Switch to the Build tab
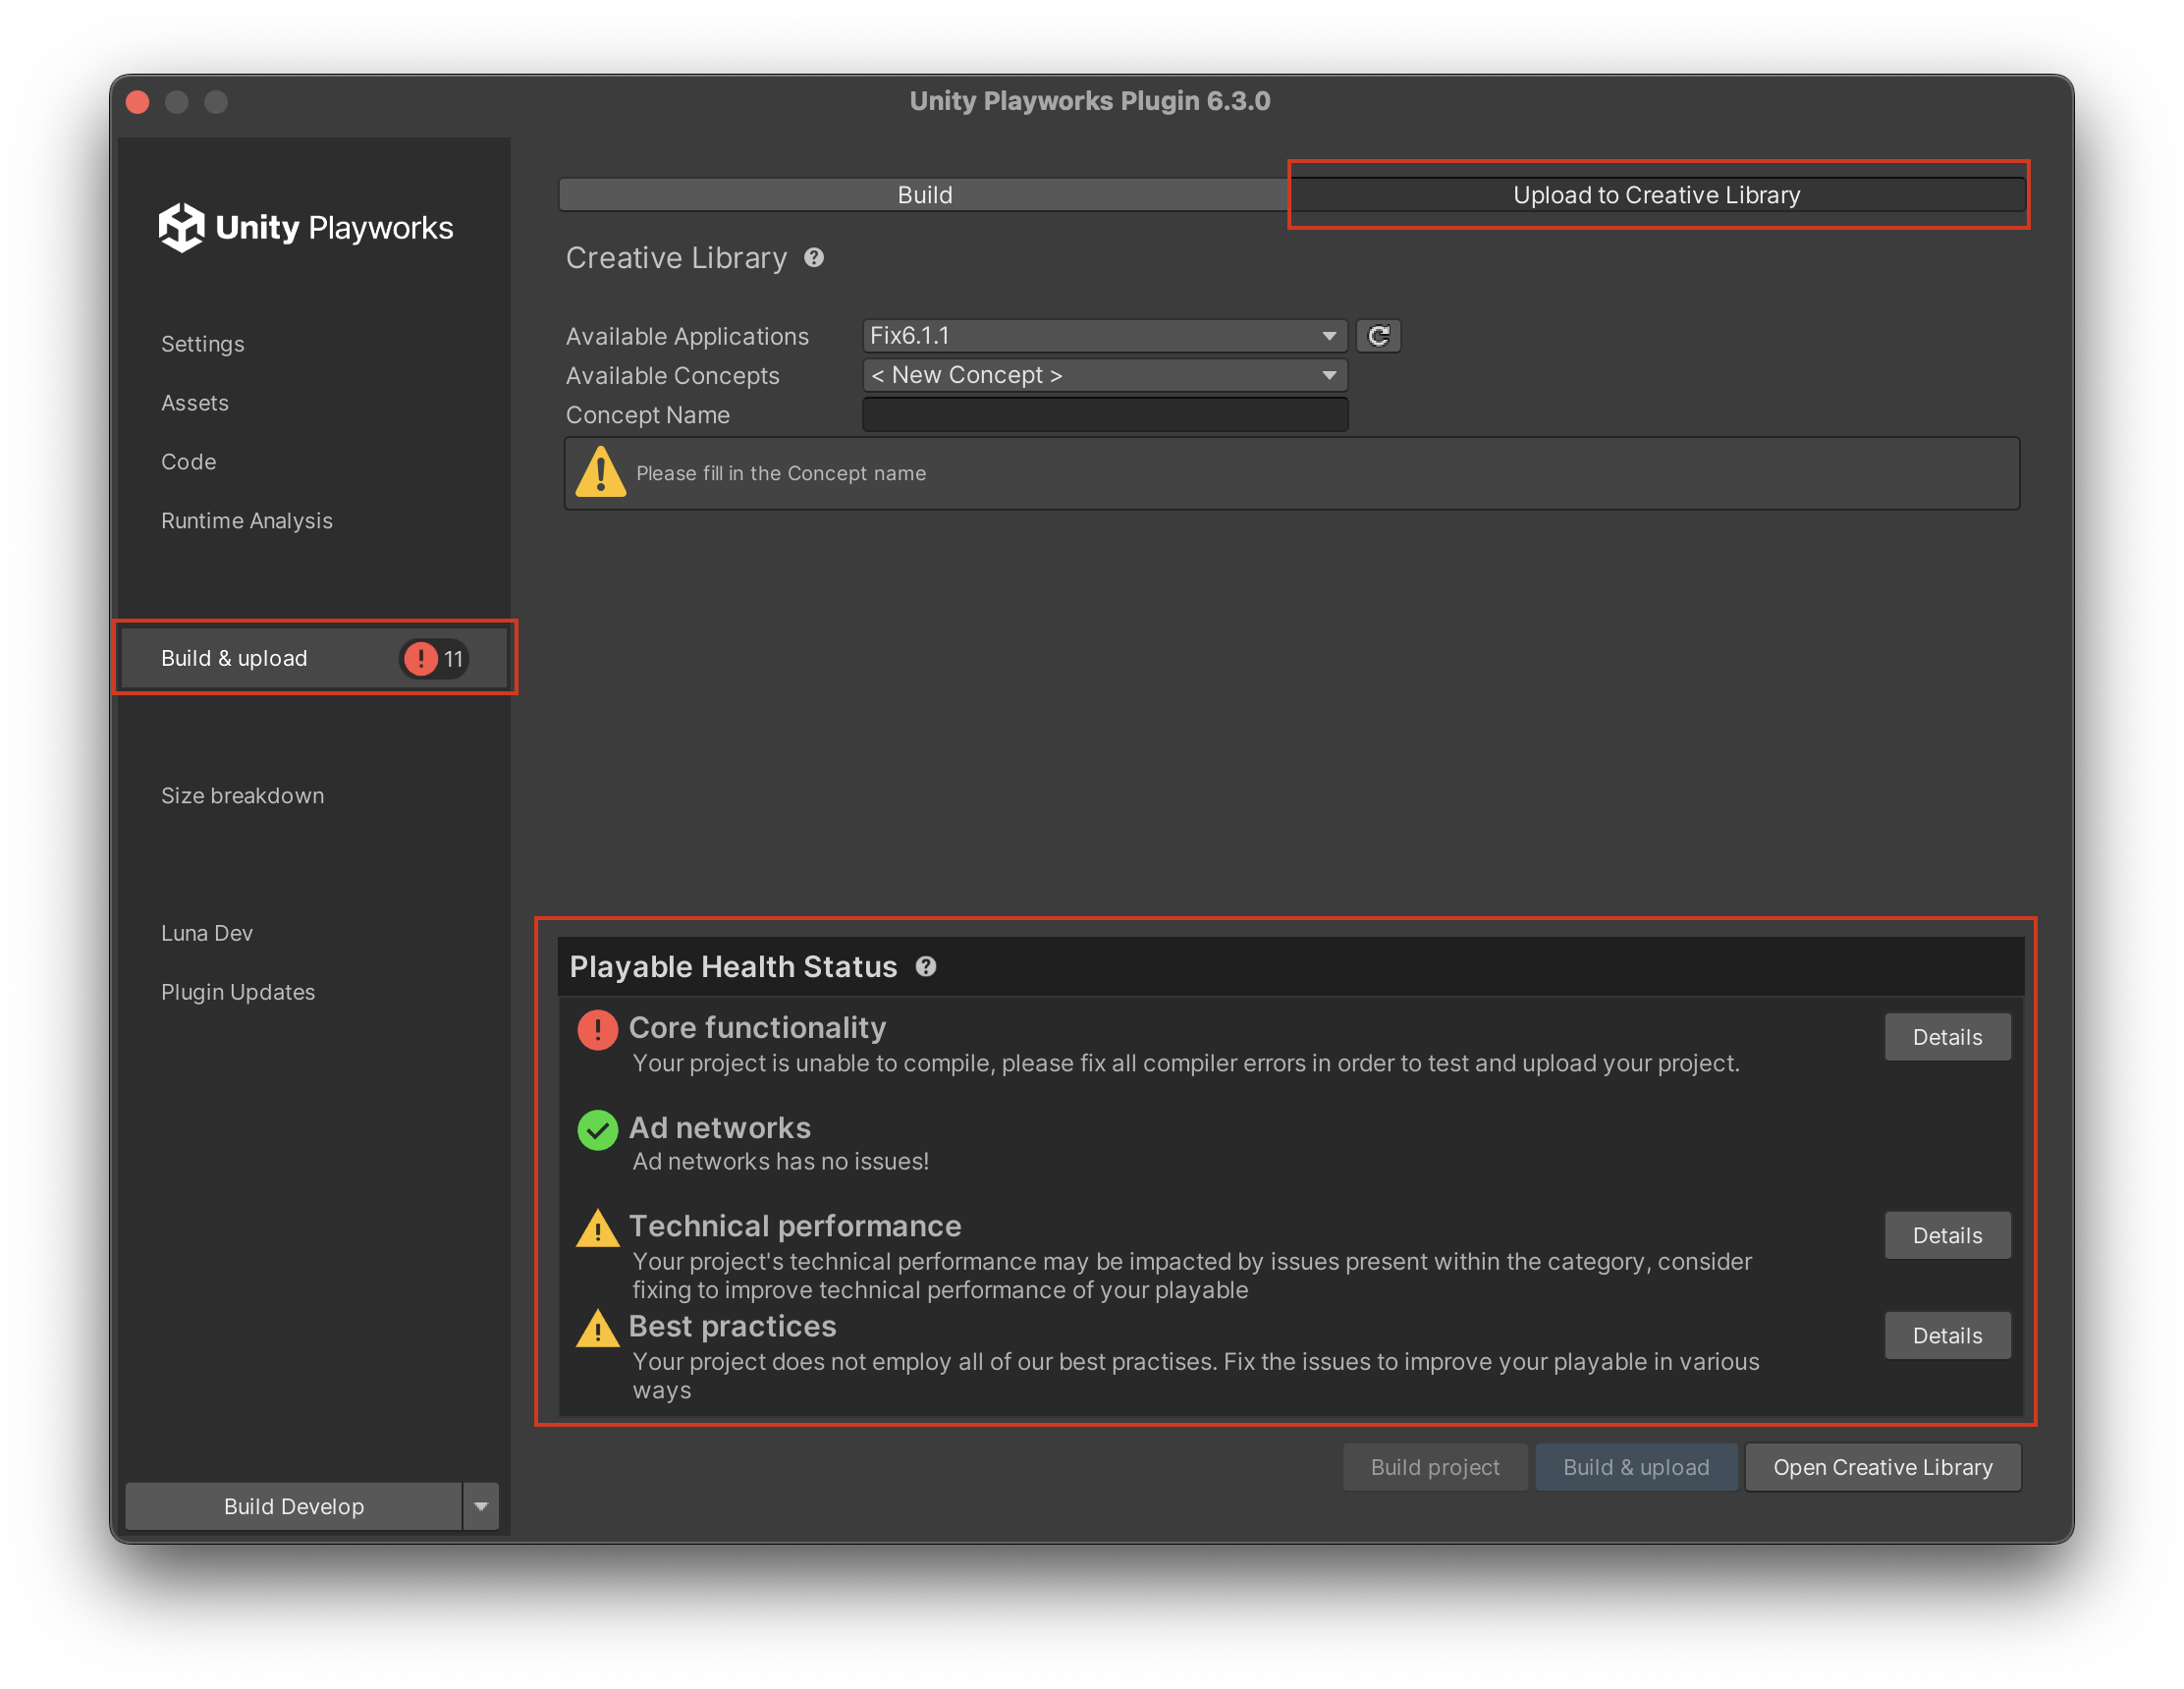Image resolution: width=2184 pixels, height=1689 pixels. [924, 195]
